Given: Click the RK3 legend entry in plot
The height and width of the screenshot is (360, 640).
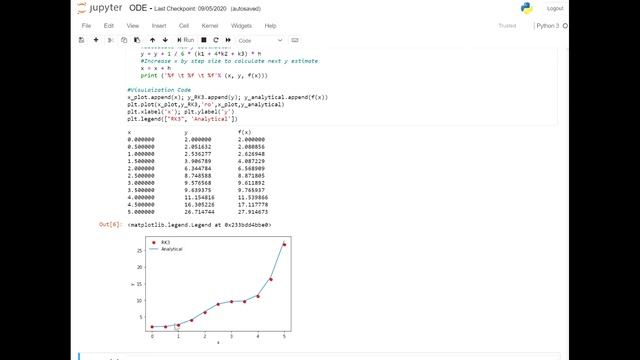Looking at the screenshot, I should pyautogui.click(x=160, y=242).
